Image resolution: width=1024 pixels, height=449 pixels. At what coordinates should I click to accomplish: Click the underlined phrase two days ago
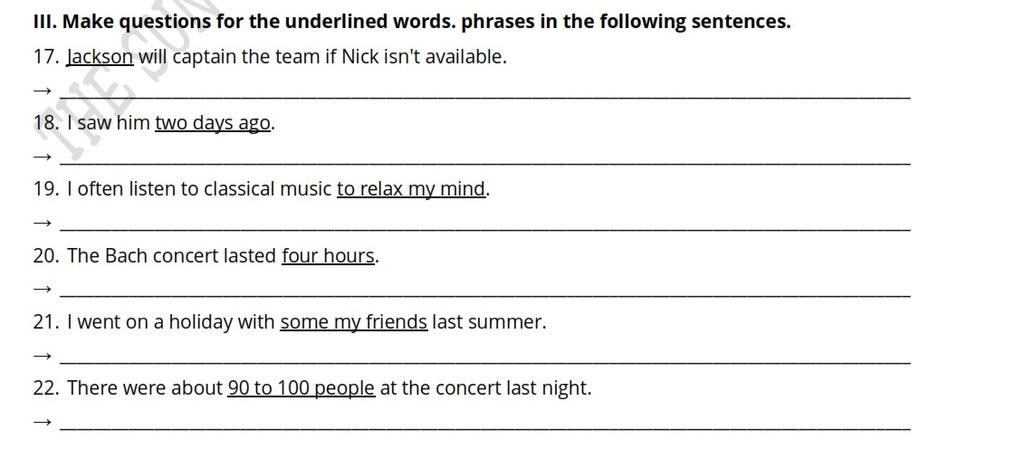pos(212,123)
